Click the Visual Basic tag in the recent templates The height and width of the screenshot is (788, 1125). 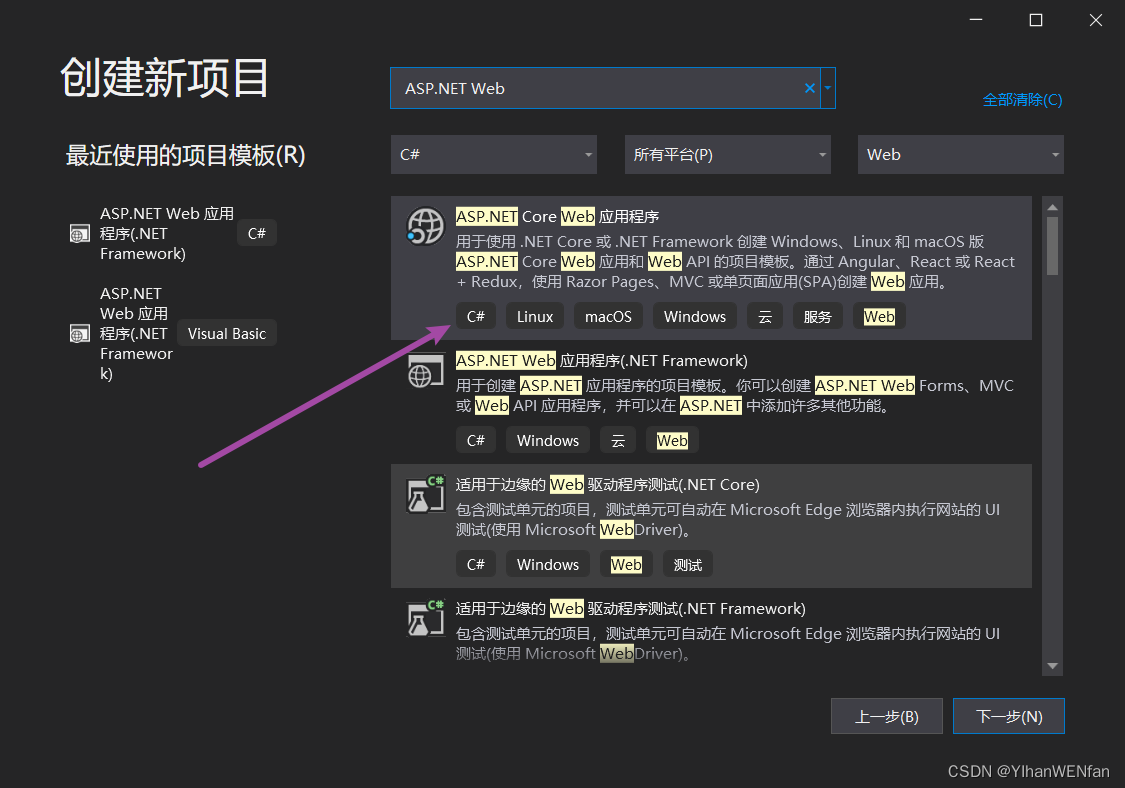(x=227, y=334)
